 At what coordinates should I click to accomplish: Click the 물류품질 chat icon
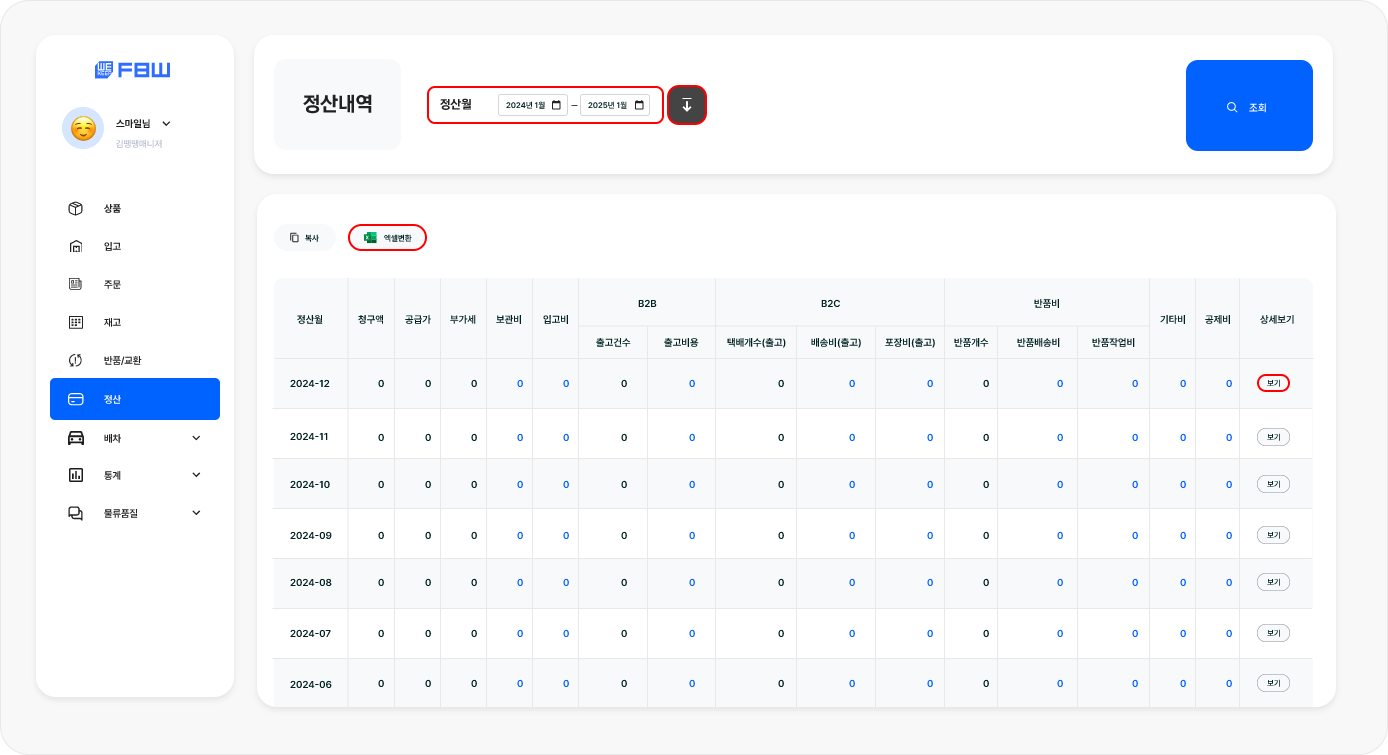(x=75, y=513)
